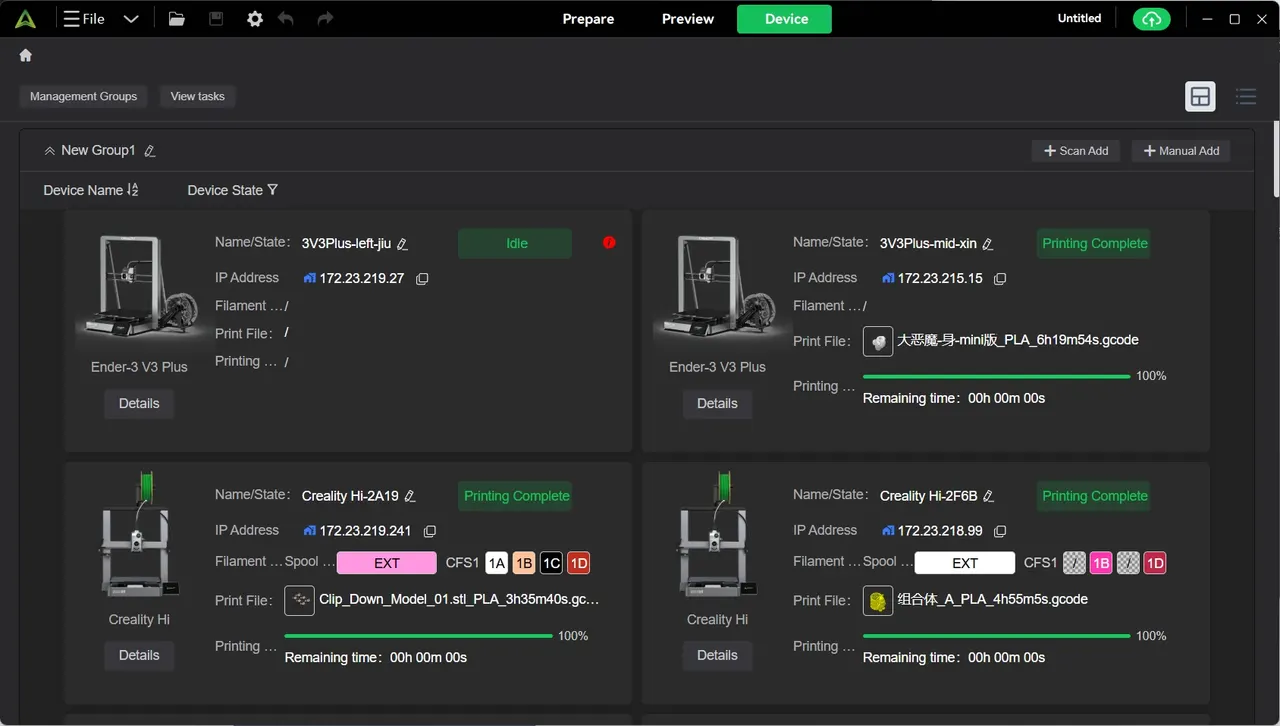The height and width of the screenshot is (726, 1280).
Task: Collapse the New Group1 section
Action: 49,151
